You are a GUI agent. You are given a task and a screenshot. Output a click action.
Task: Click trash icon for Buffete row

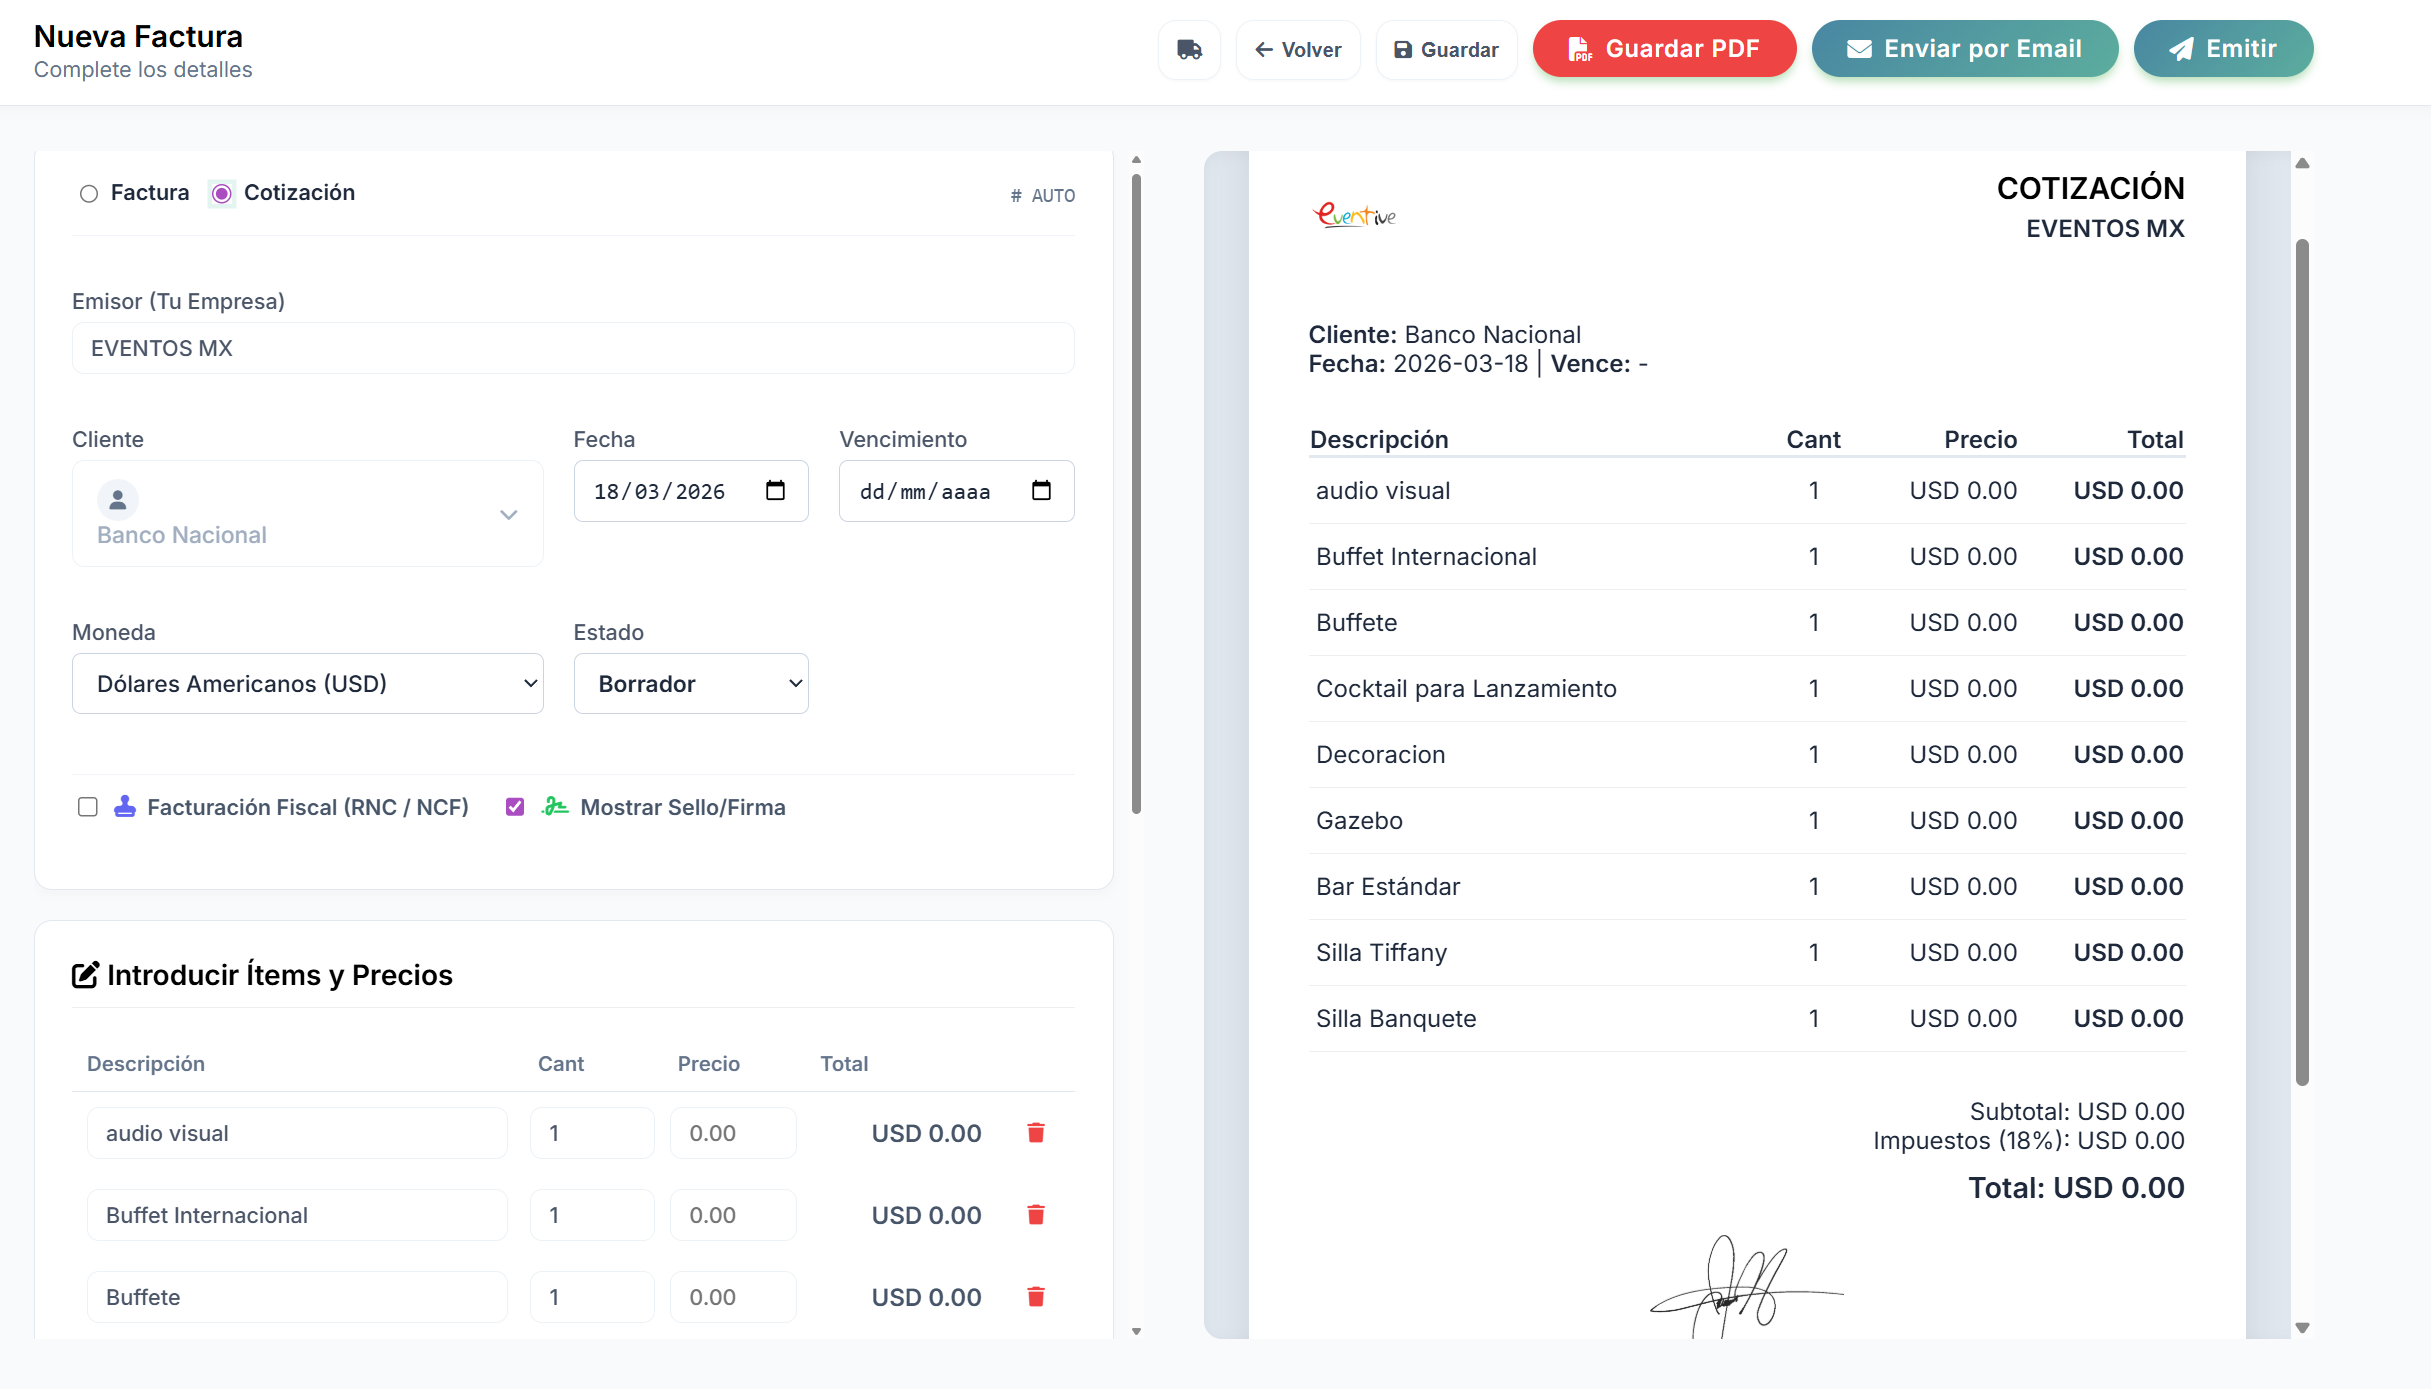tap(1036, 1297)
